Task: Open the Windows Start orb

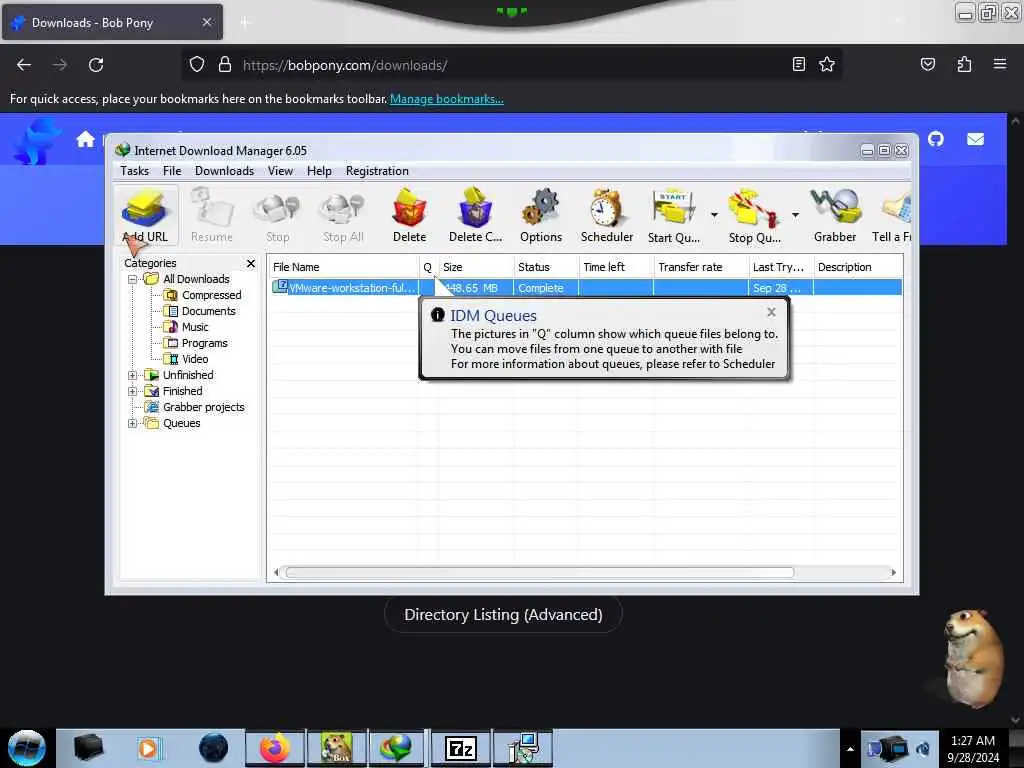Action: coord(27,748)
